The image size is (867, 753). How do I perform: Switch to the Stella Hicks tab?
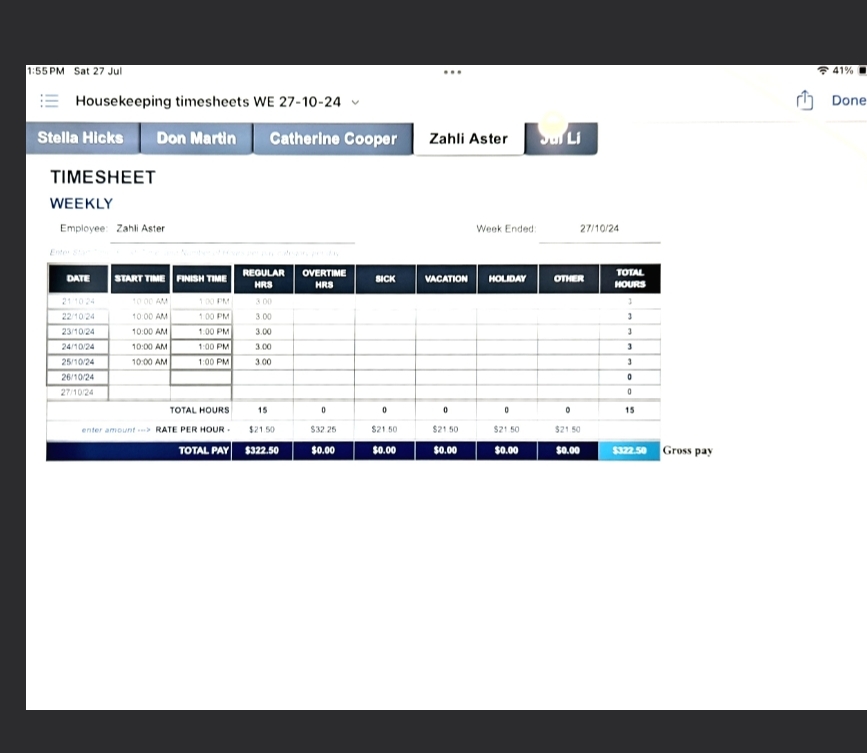pos(82,138)
